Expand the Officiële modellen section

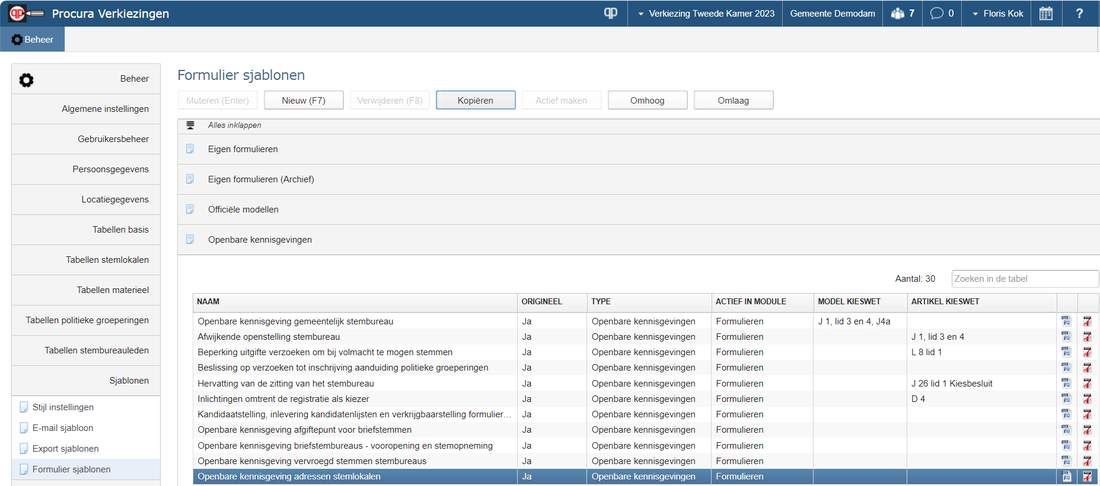point(638,210)
